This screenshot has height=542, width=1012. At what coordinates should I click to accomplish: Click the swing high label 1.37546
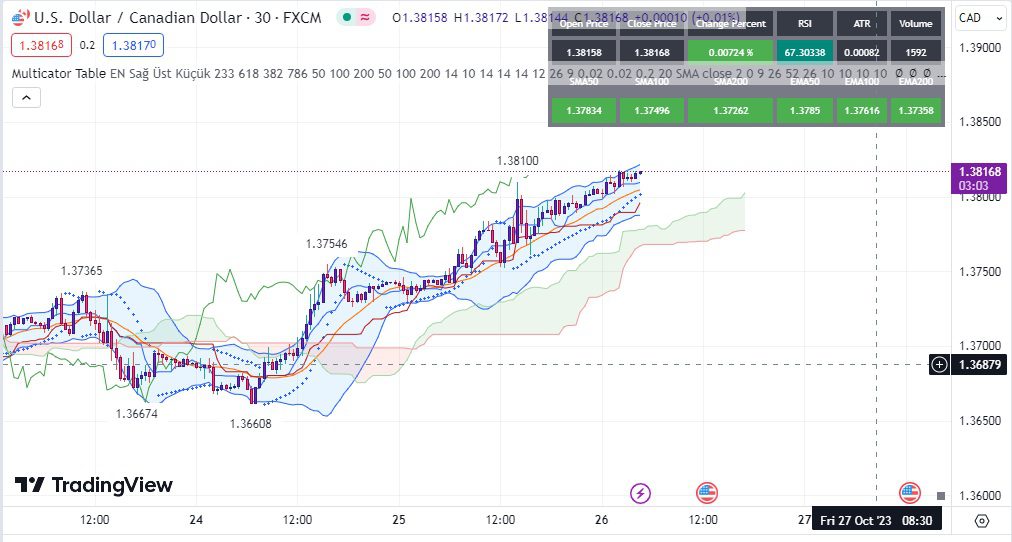tap(327, 244)
